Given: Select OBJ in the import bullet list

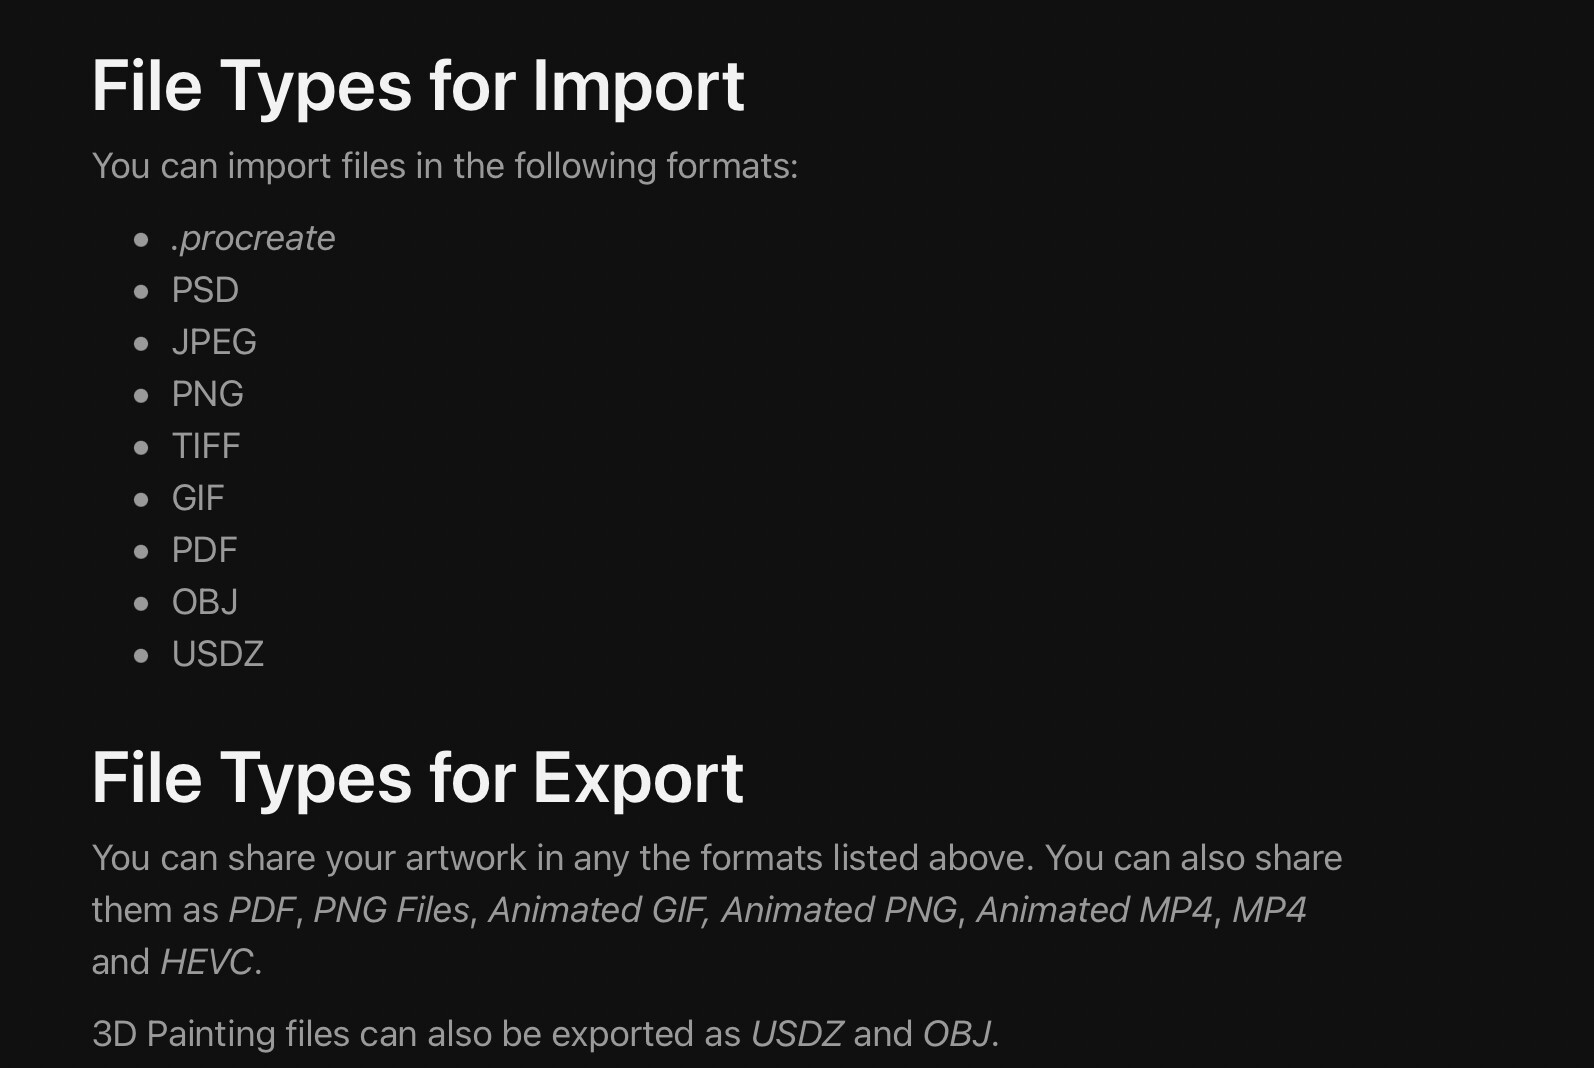Looking at the screenshot, I should point(205,602).
